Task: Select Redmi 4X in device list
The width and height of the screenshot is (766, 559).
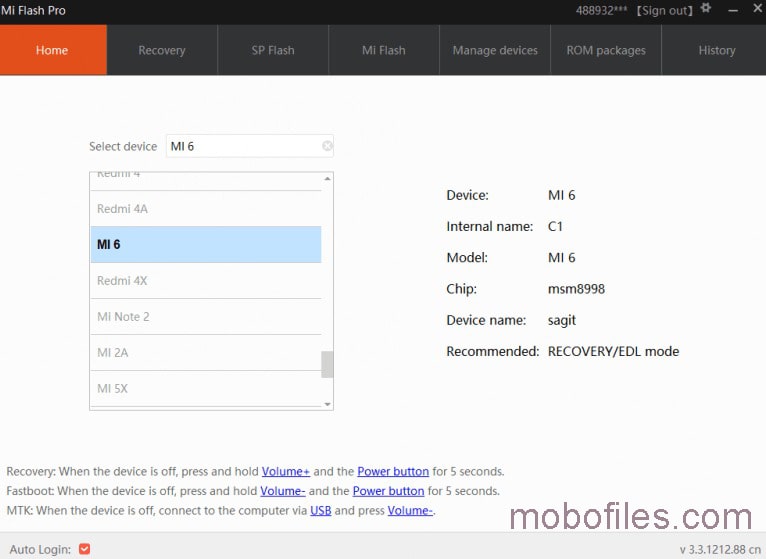Action: (x=206, y=280)
